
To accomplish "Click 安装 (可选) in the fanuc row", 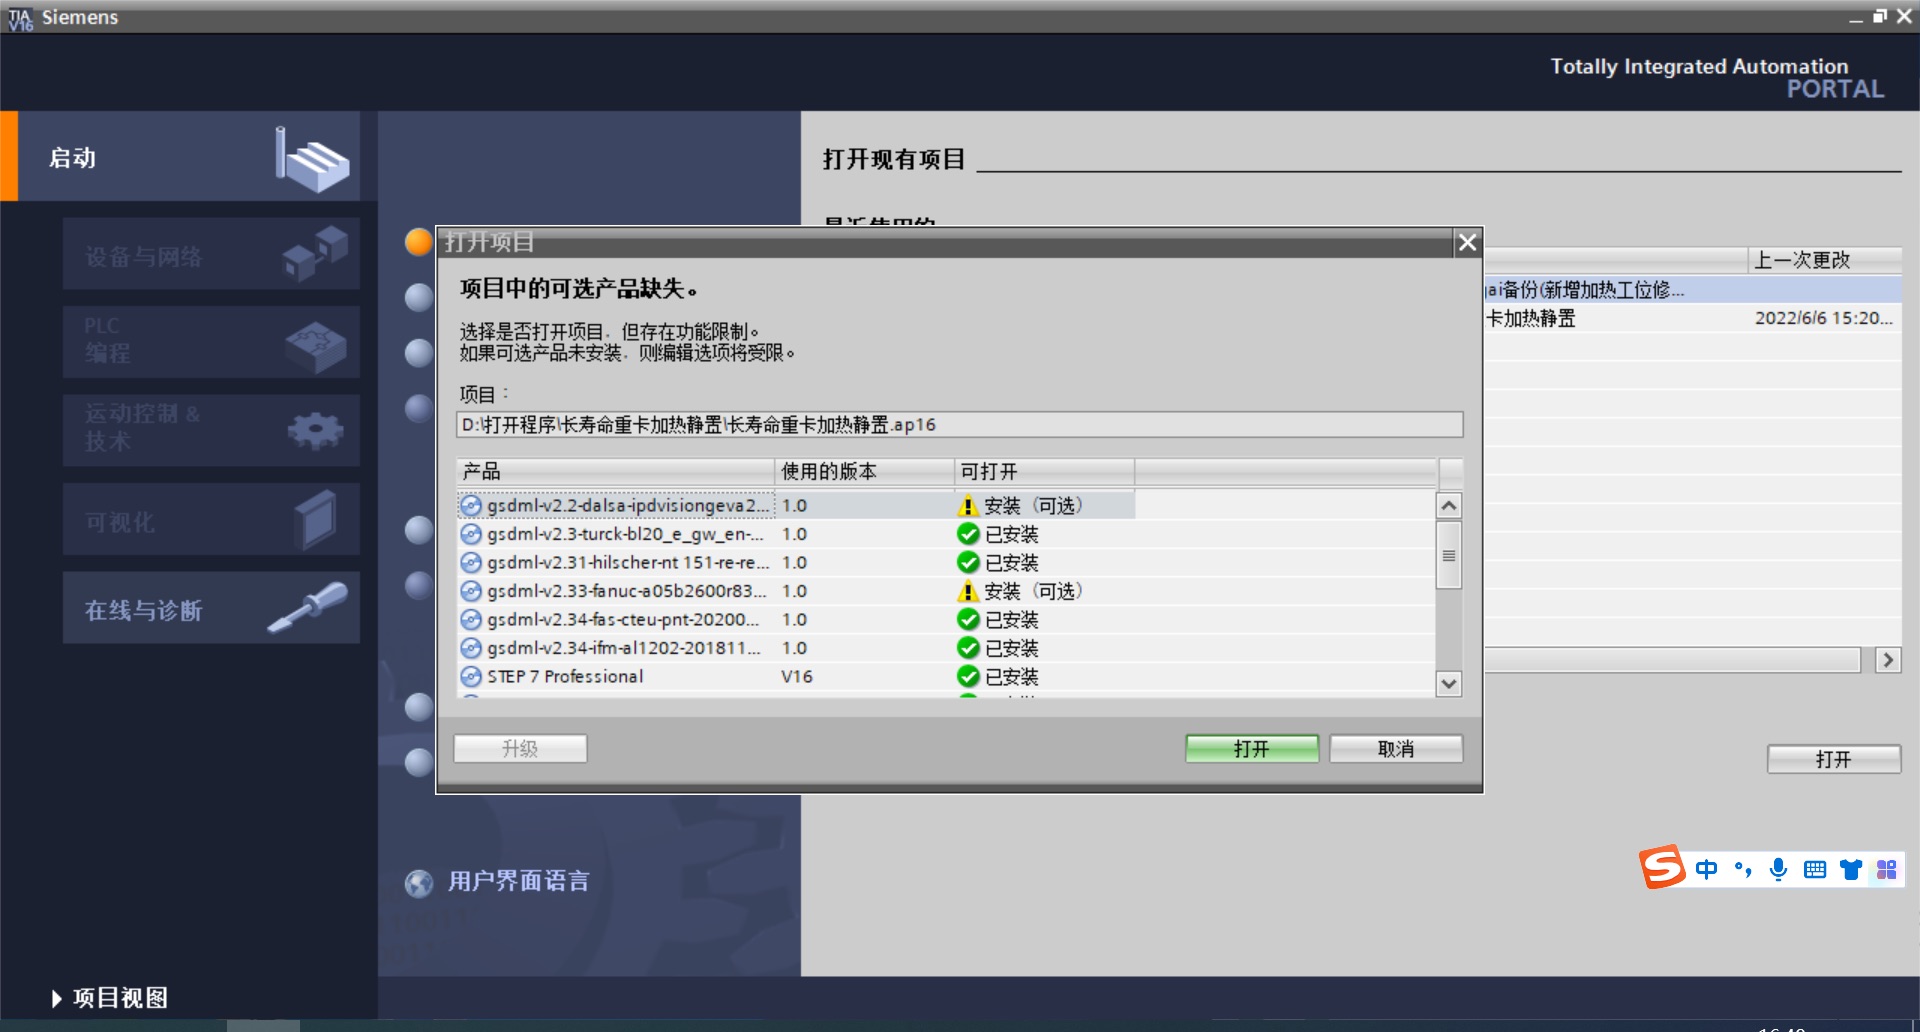I will tap(1033, 591).
